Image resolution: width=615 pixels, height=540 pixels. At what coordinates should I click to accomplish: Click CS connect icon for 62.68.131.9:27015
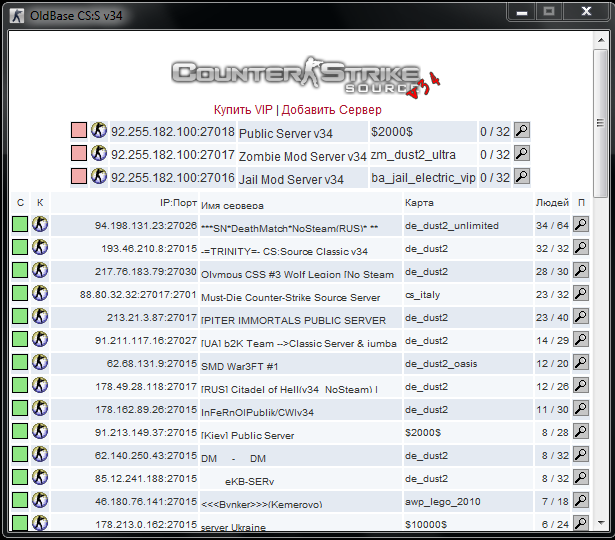(x=40, y=362)
